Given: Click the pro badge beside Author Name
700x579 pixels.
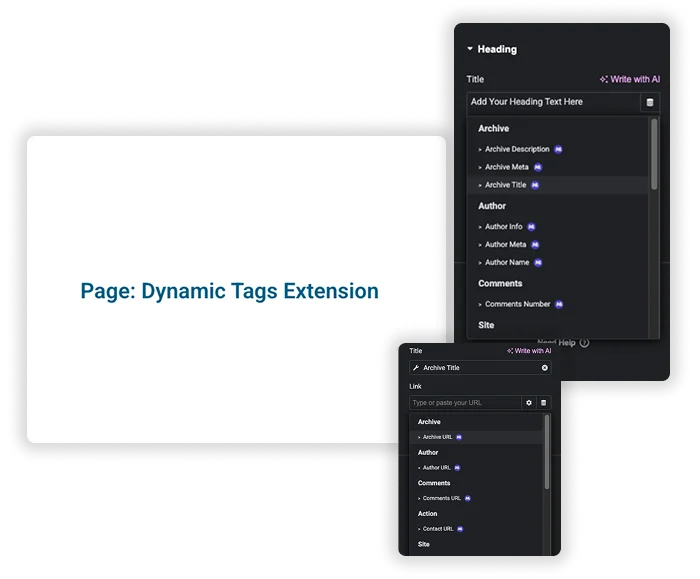Looking at the screenshot, I should [538, 263].
